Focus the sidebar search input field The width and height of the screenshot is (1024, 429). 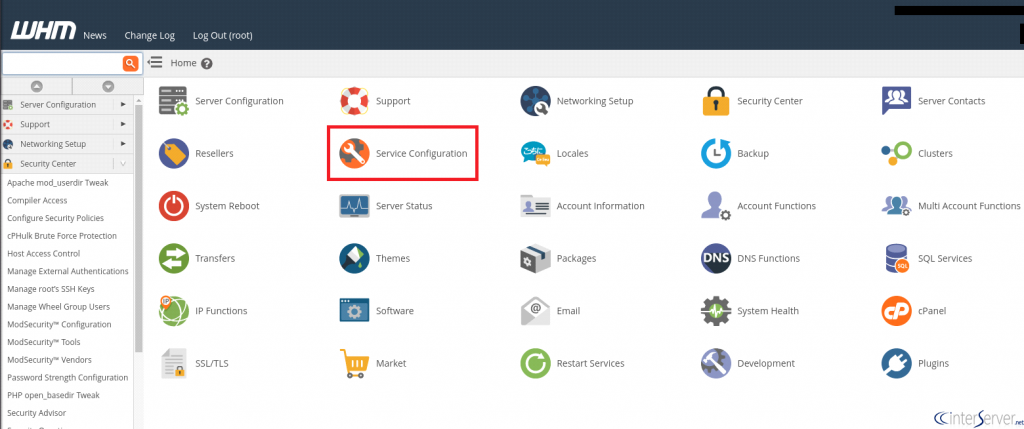tap(61, 63)
